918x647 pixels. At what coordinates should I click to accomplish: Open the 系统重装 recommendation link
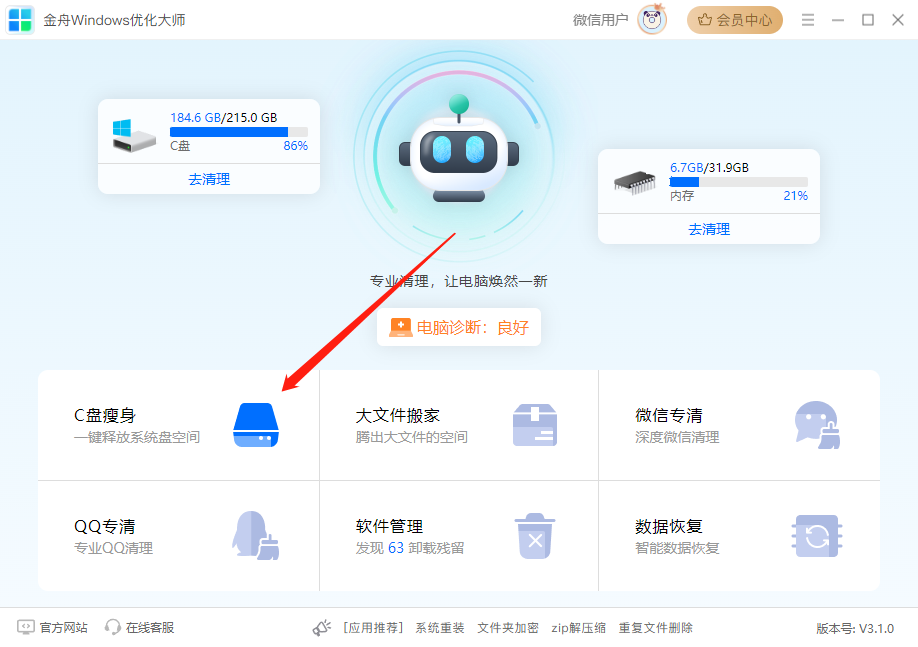click(440, 628)
